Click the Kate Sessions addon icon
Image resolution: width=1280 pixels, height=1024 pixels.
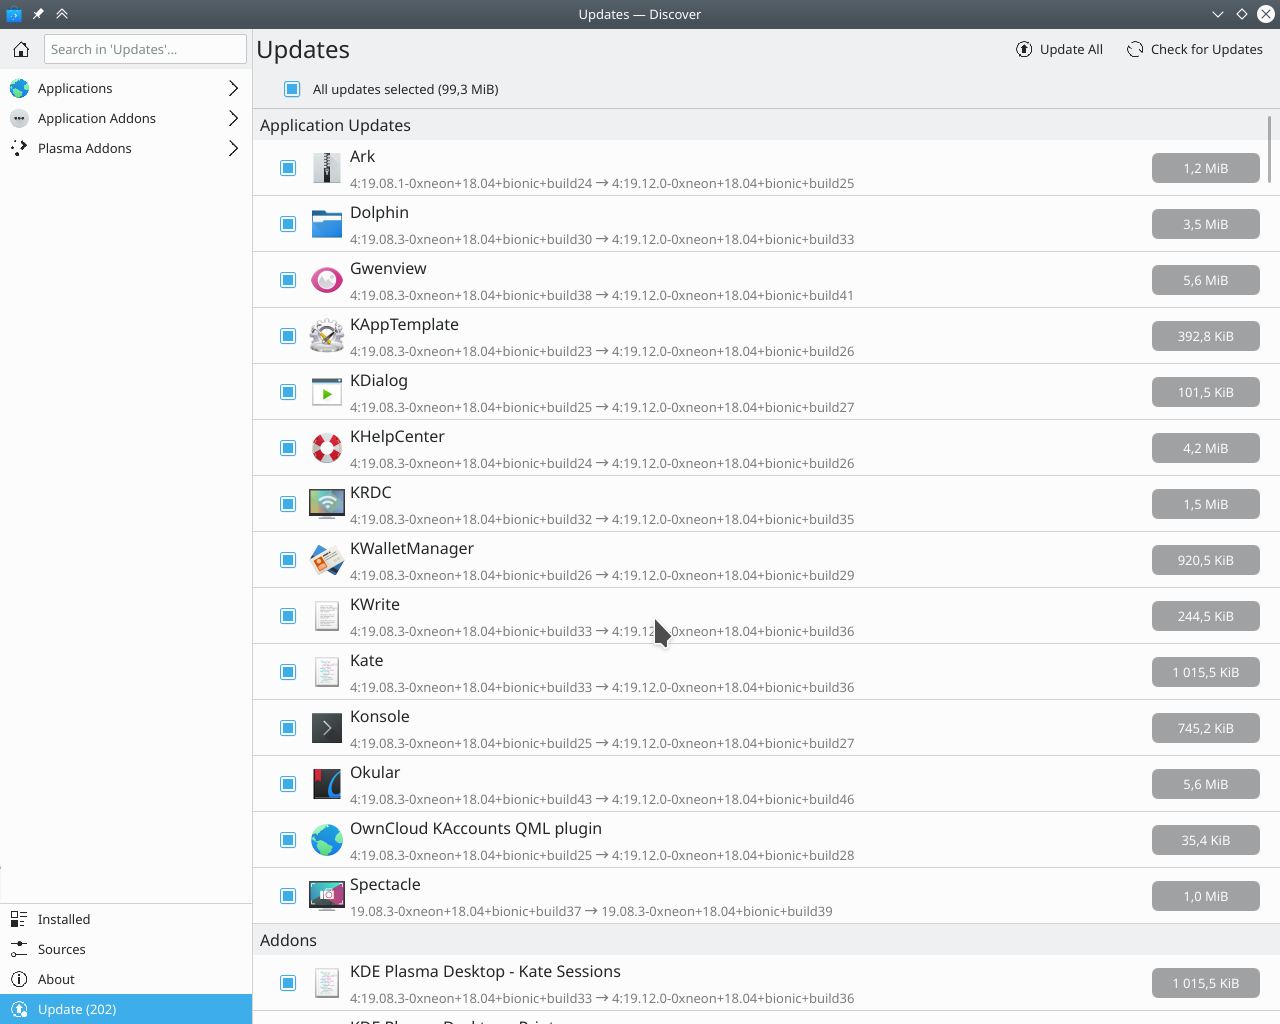(x=327, y=983)
